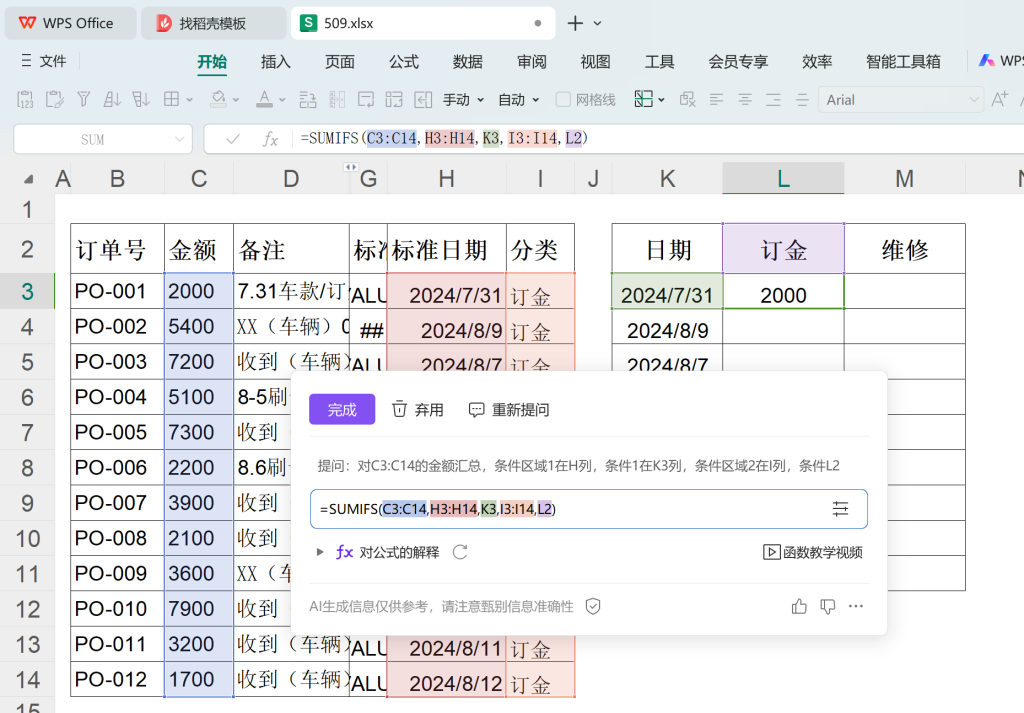
Task: Open the borders dropdown arrow
Action: (189, 100)
